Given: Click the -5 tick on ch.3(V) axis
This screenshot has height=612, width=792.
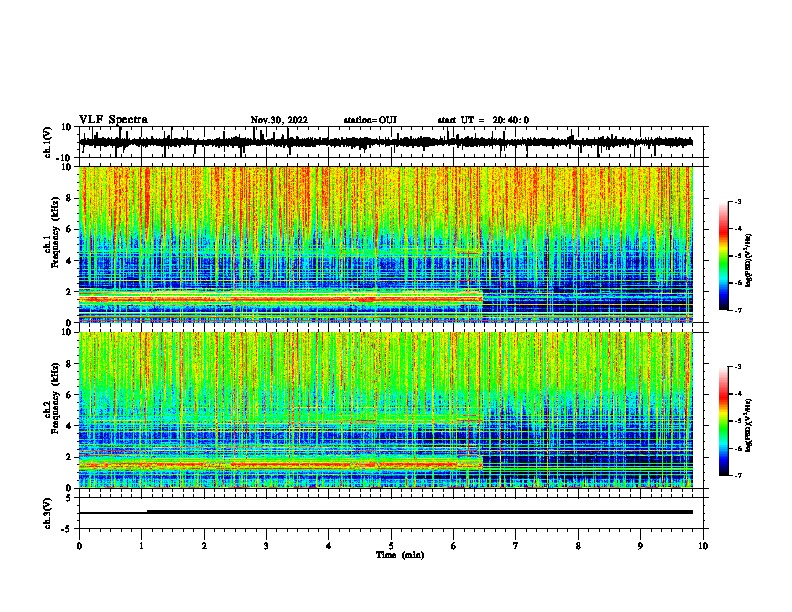Looking at the screenshot, I should [x=67, y=529].
